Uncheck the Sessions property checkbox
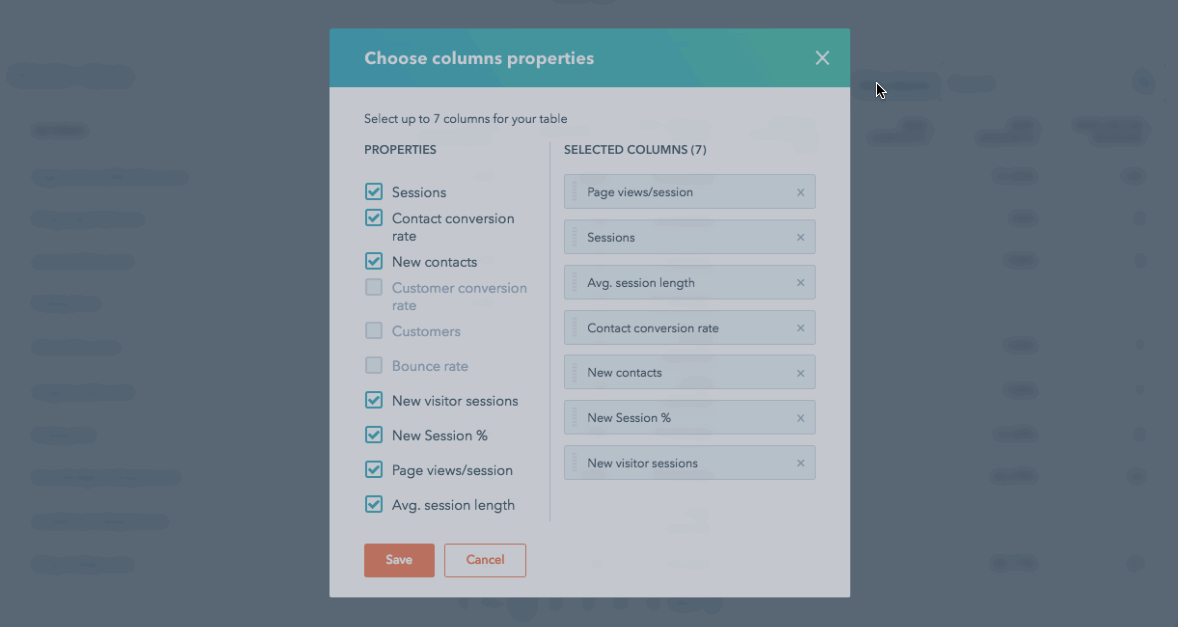This screenshot has height=627, width=1178. pyautogui.click(x=374, y=191)
